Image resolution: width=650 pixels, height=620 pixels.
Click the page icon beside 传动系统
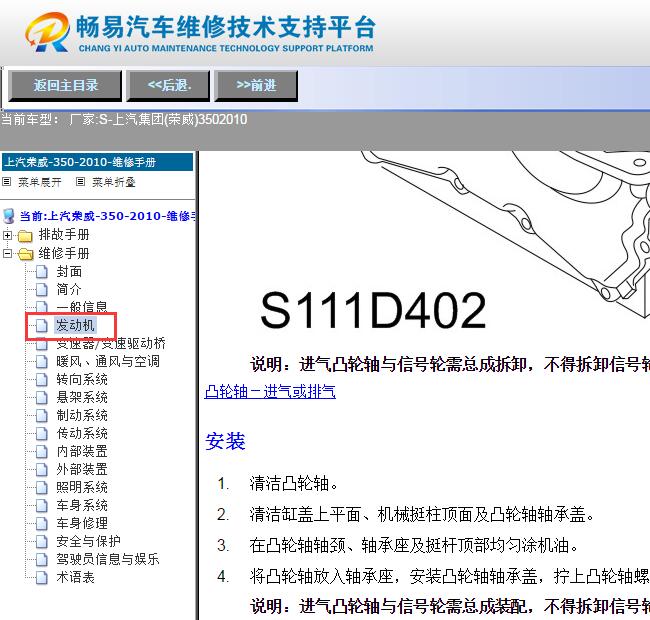(41, 434)
